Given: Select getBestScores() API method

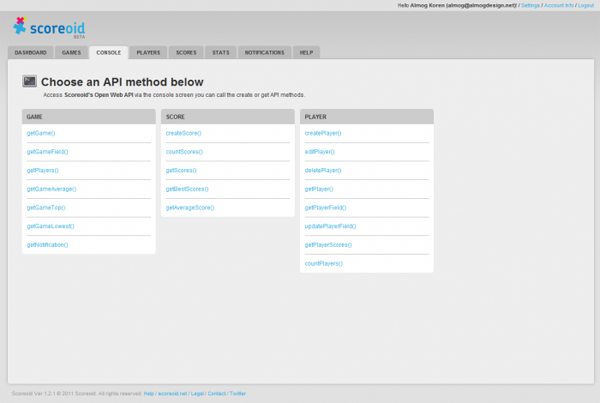Looking at the screenshot, I should (x=186, y=188).
